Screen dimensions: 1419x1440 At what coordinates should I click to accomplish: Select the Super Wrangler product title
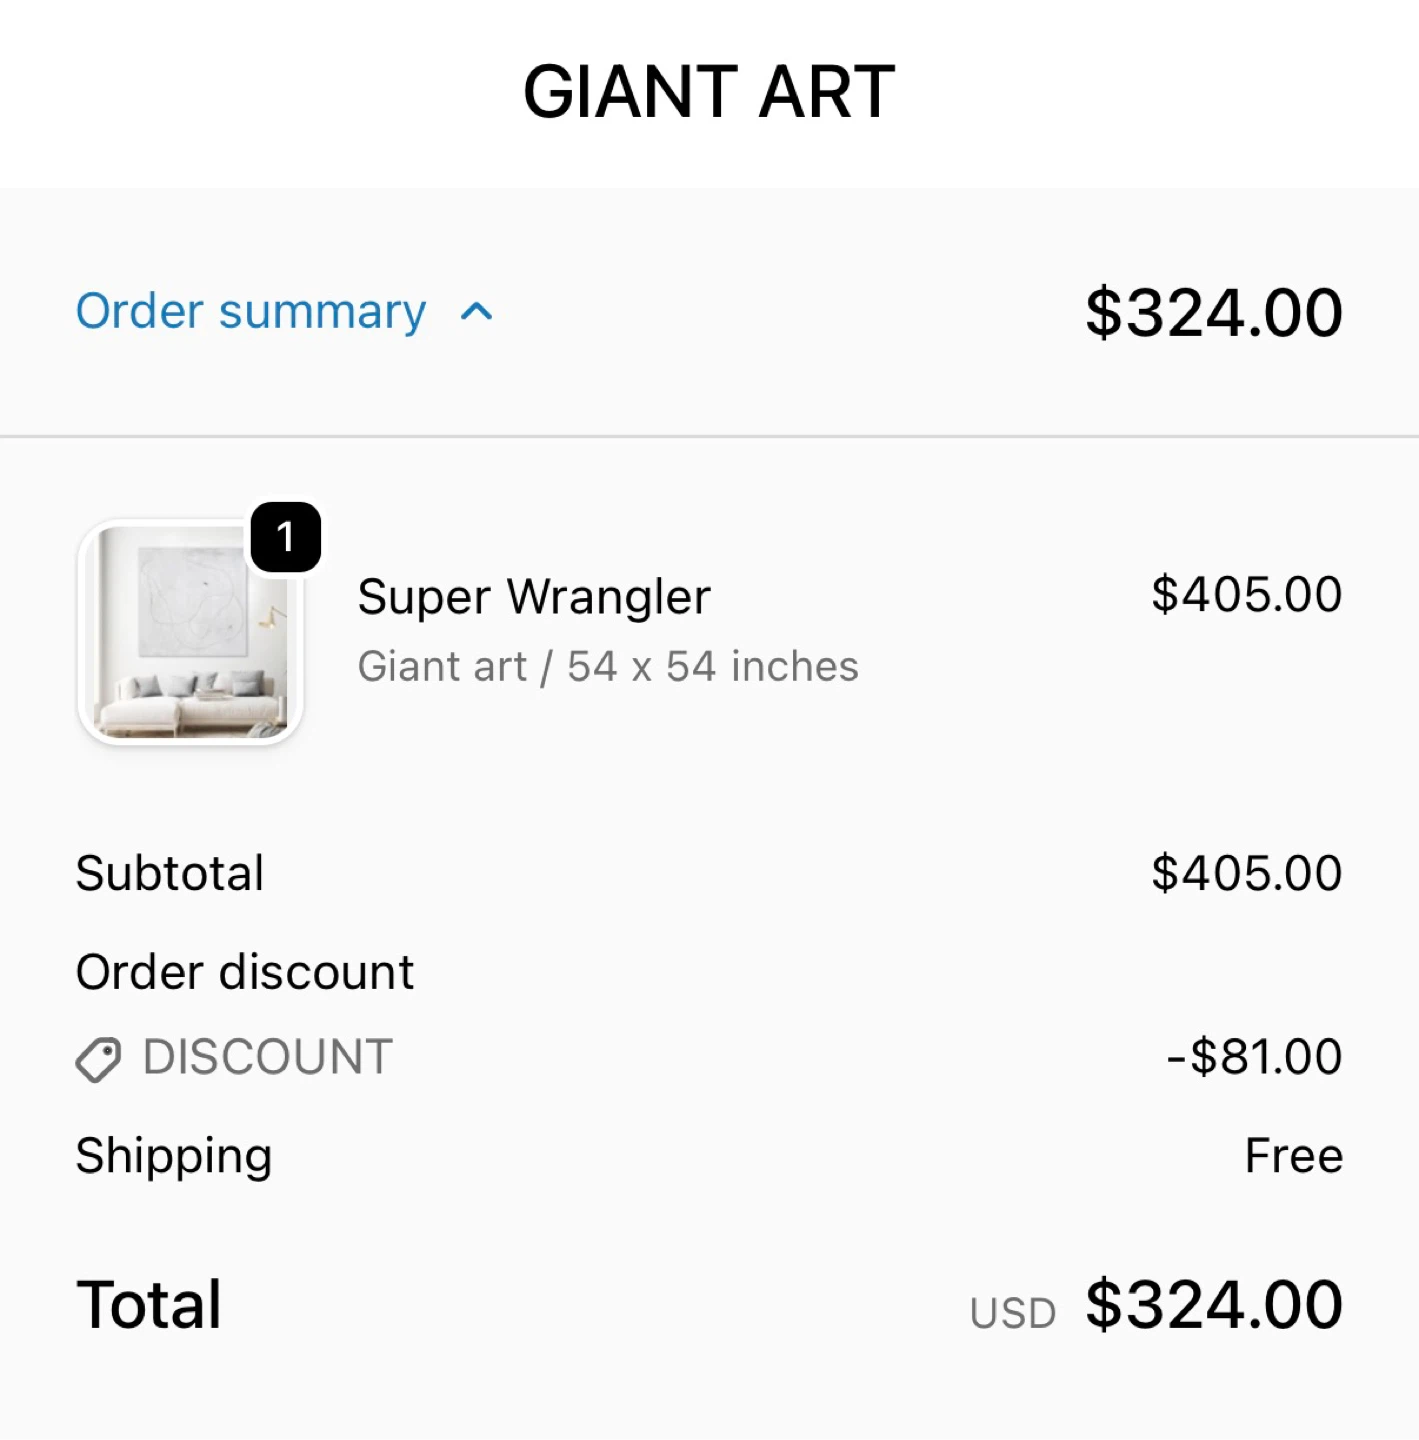(534, 597)
